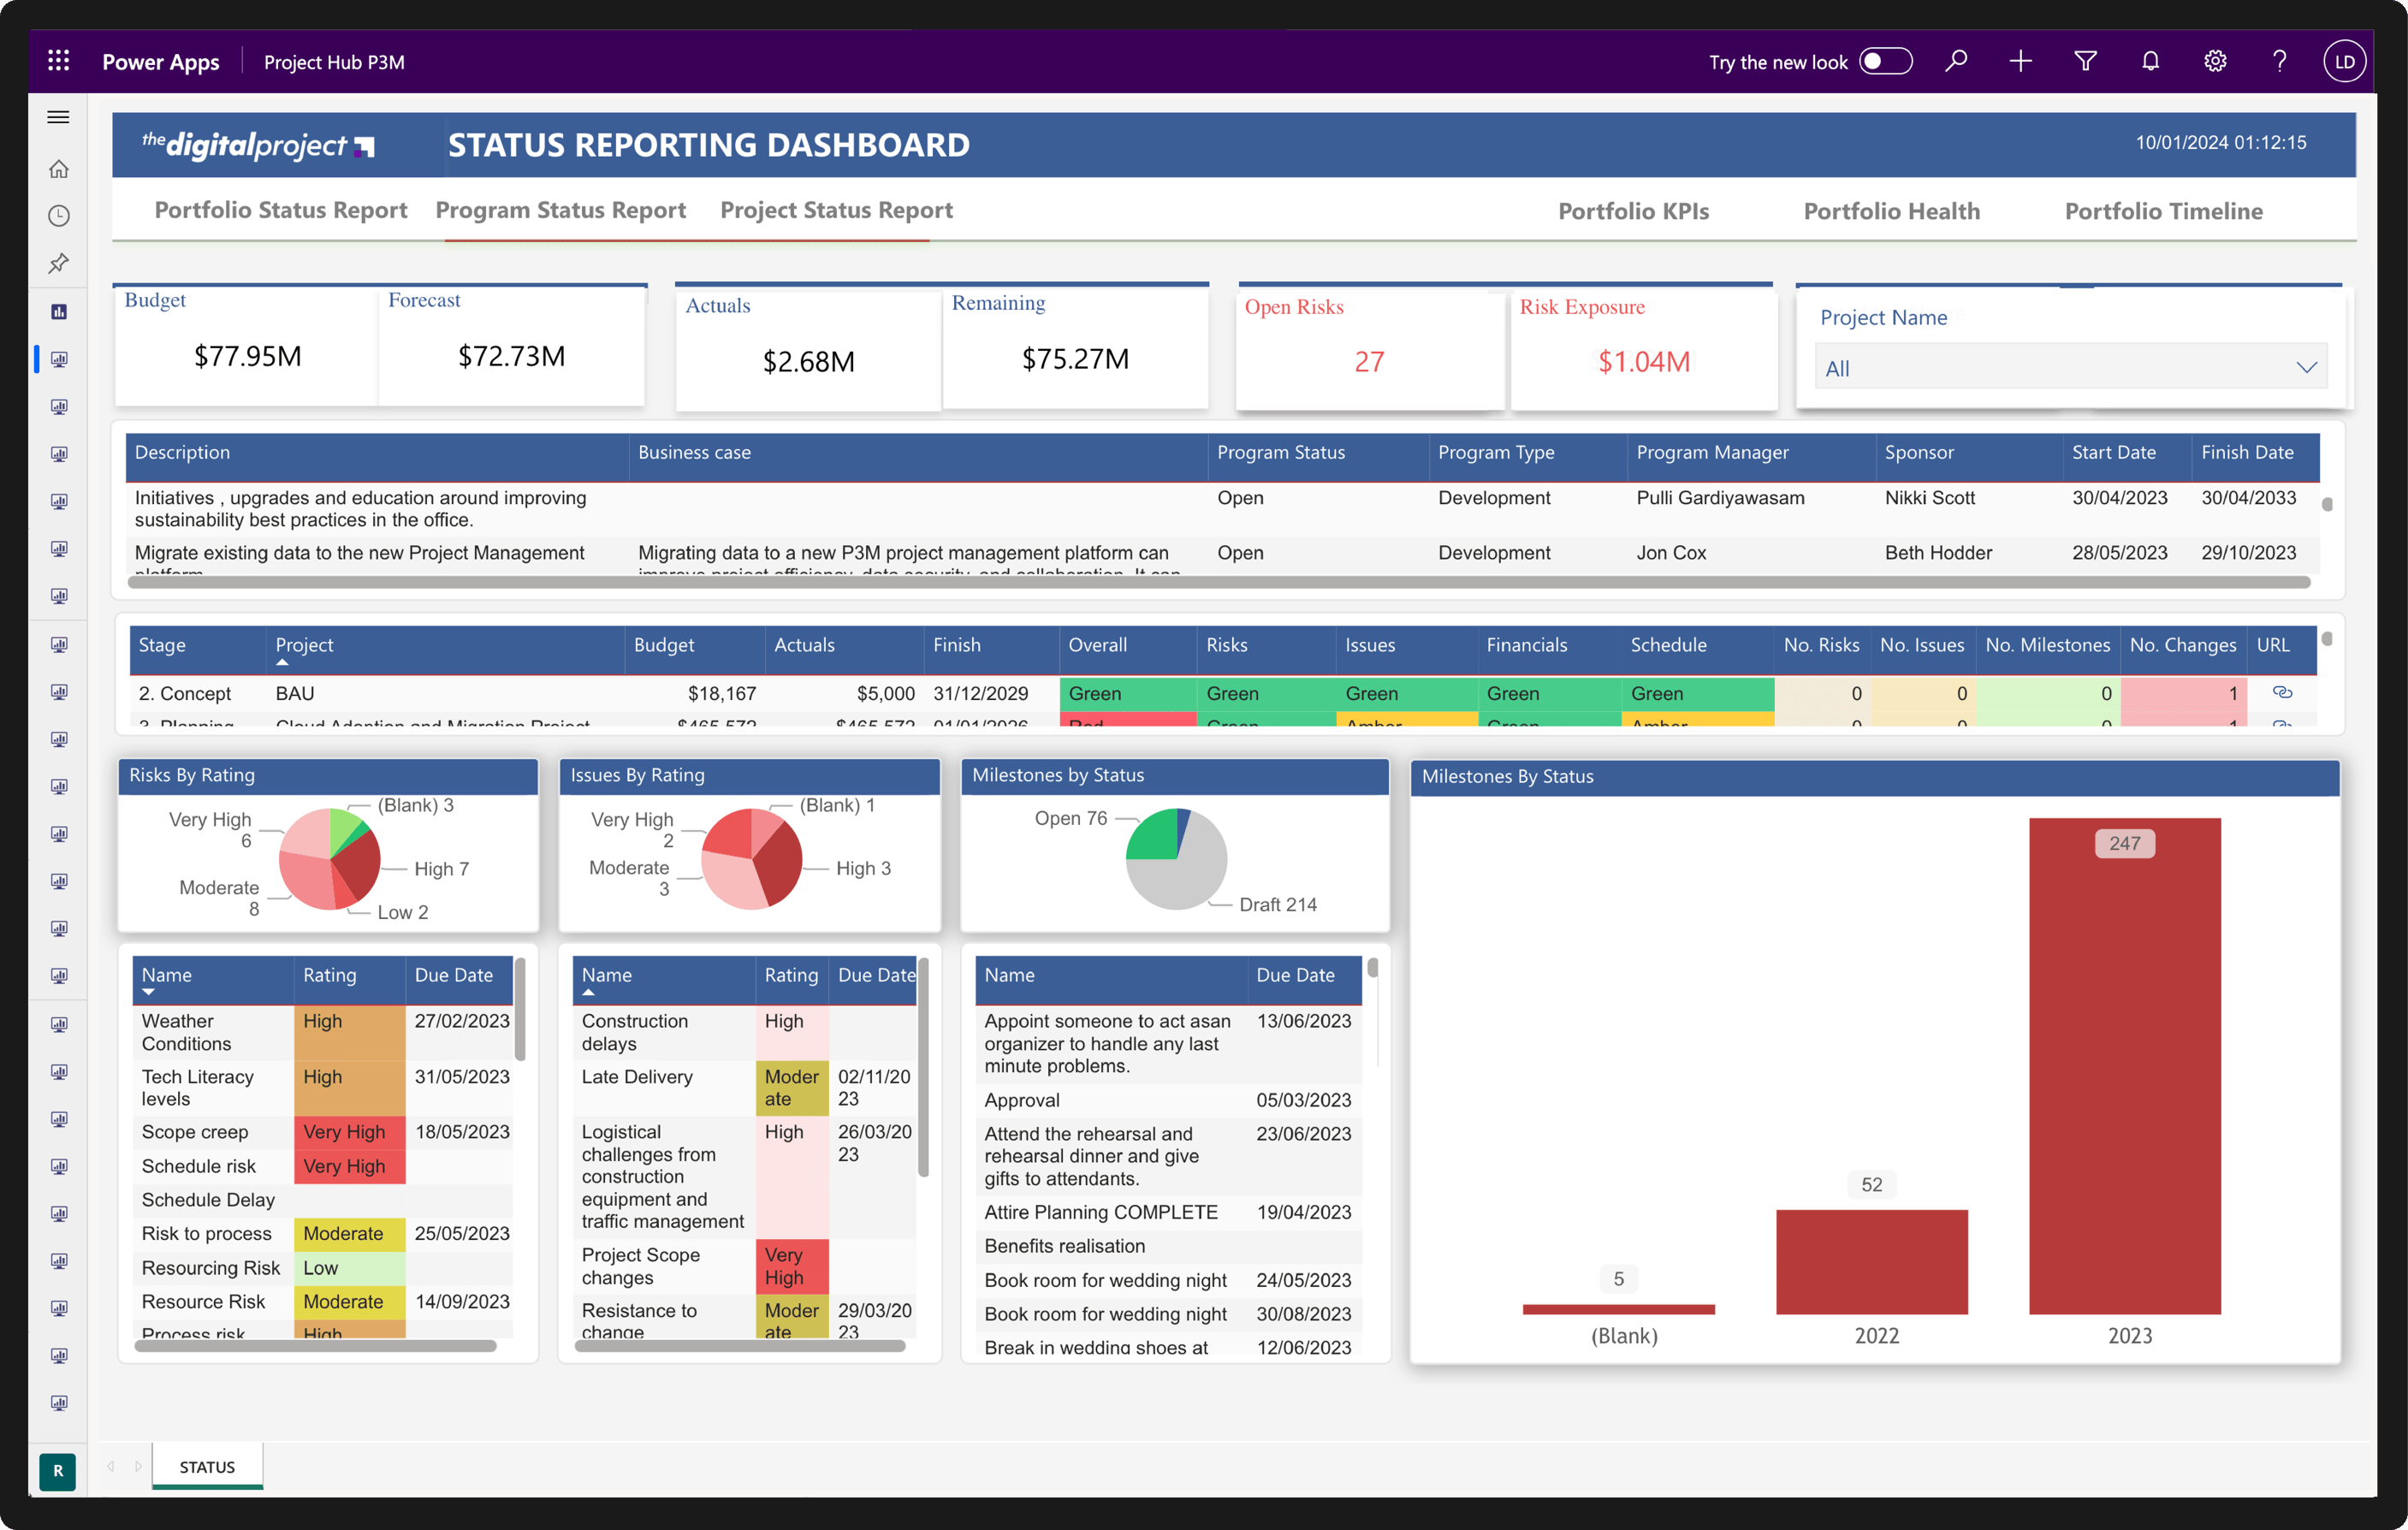
Task: Open the Portfolio Timeline tab
Action: 2163,211
